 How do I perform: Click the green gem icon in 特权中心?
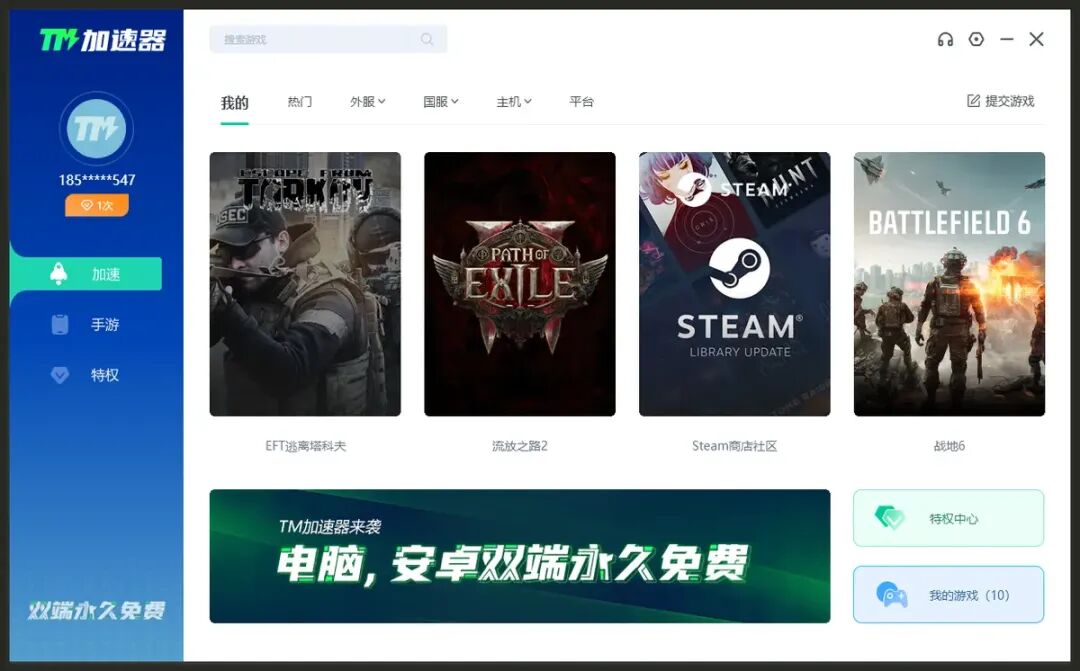[x=889, y=517]
